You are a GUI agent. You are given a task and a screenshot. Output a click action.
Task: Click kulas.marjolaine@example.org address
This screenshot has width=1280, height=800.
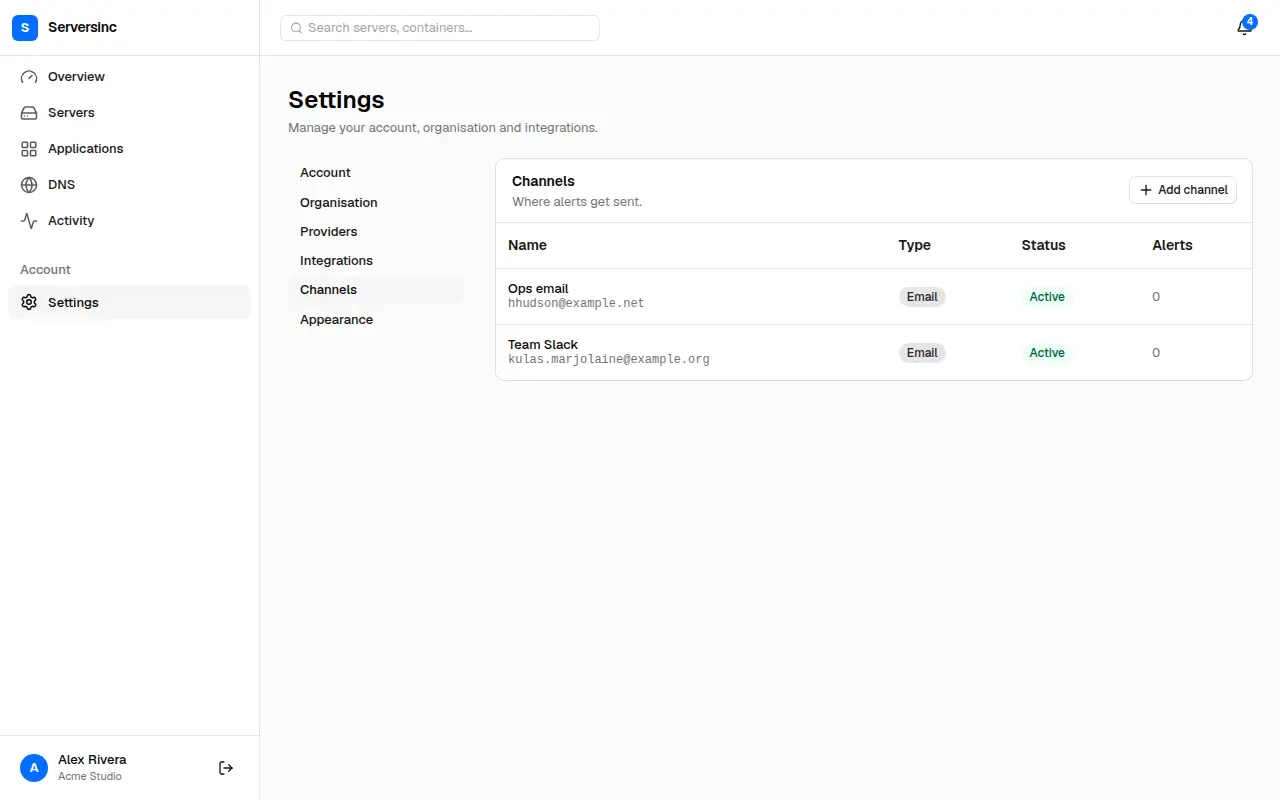point(609,359)
